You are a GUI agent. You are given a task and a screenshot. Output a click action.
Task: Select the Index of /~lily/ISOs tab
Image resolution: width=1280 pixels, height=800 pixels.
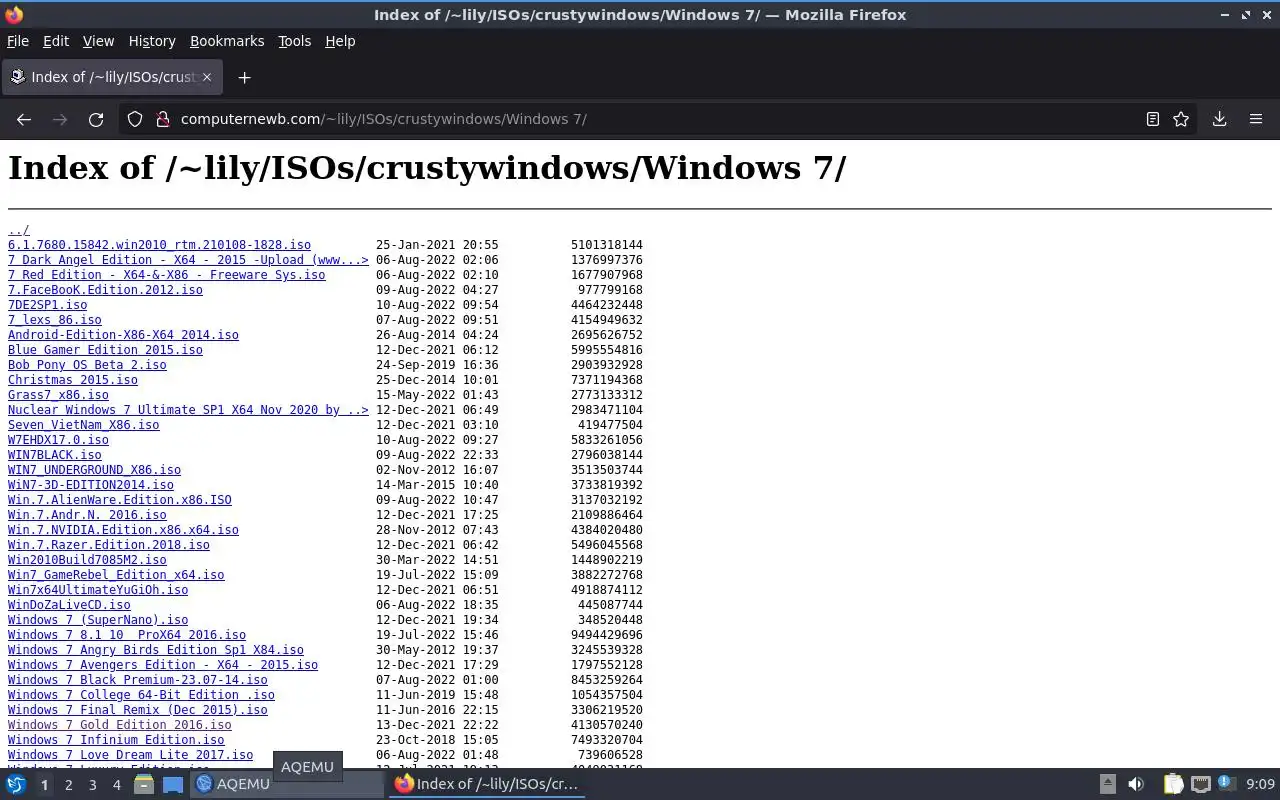(x=112, y=77)
